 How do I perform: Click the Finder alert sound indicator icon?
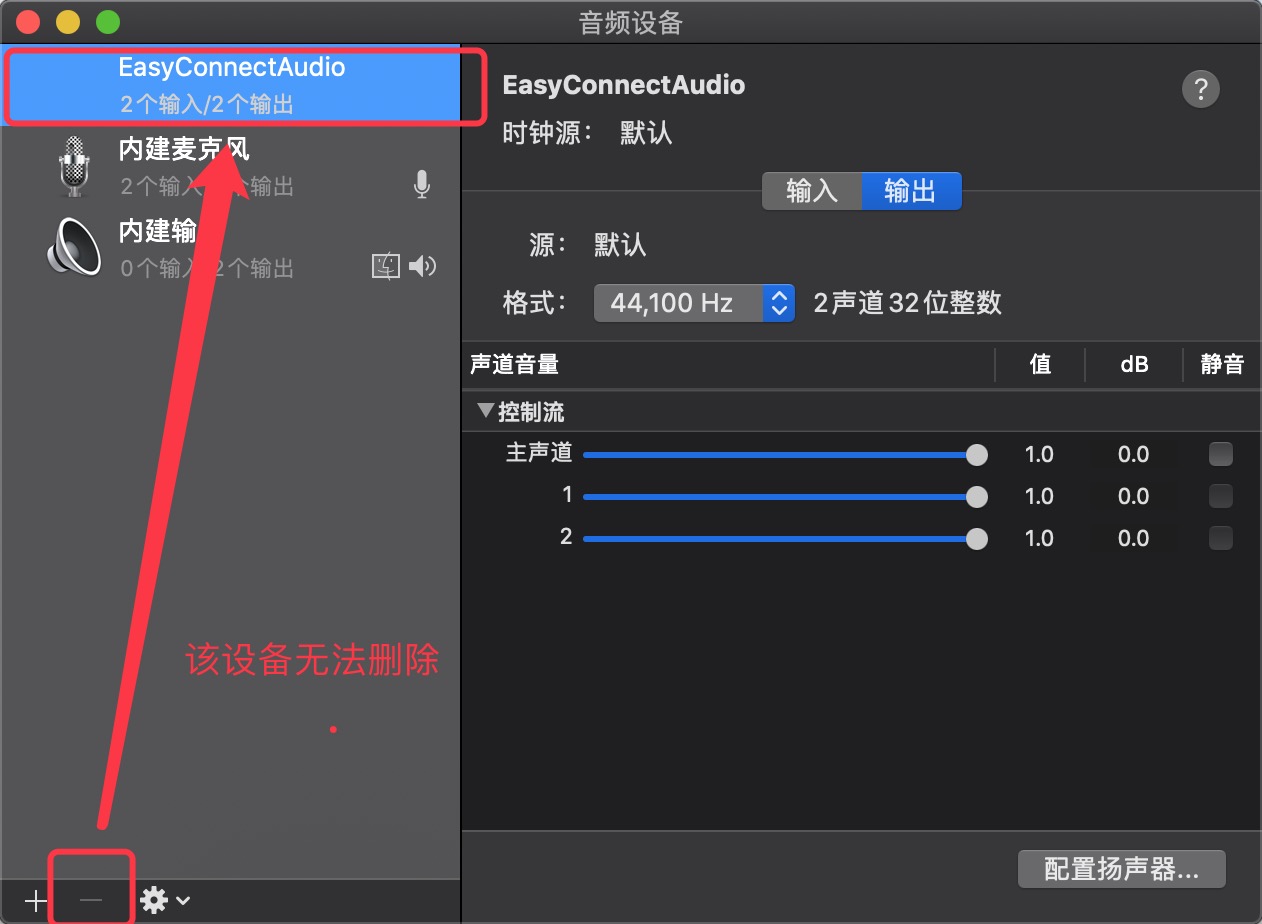pyautogui.click(x=386, y=265)
